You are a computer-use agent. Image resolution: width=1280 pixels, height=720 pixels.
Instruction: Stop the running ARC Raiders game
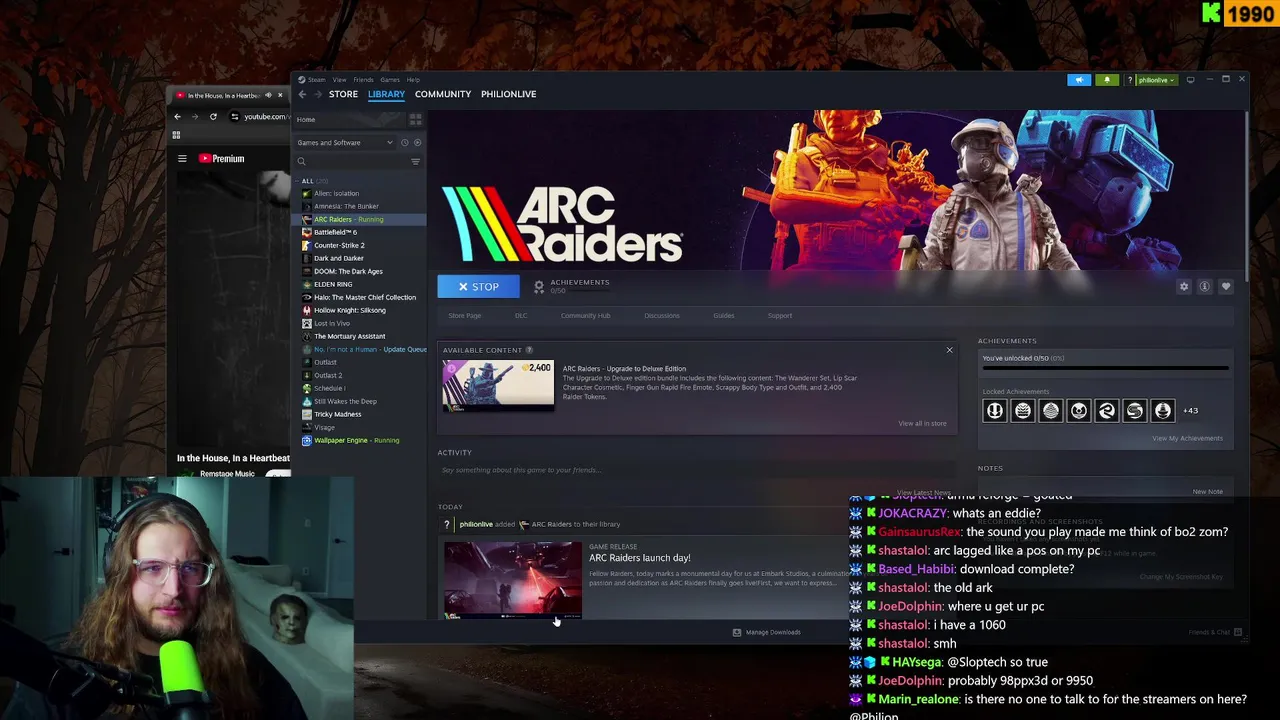[478, 287]
